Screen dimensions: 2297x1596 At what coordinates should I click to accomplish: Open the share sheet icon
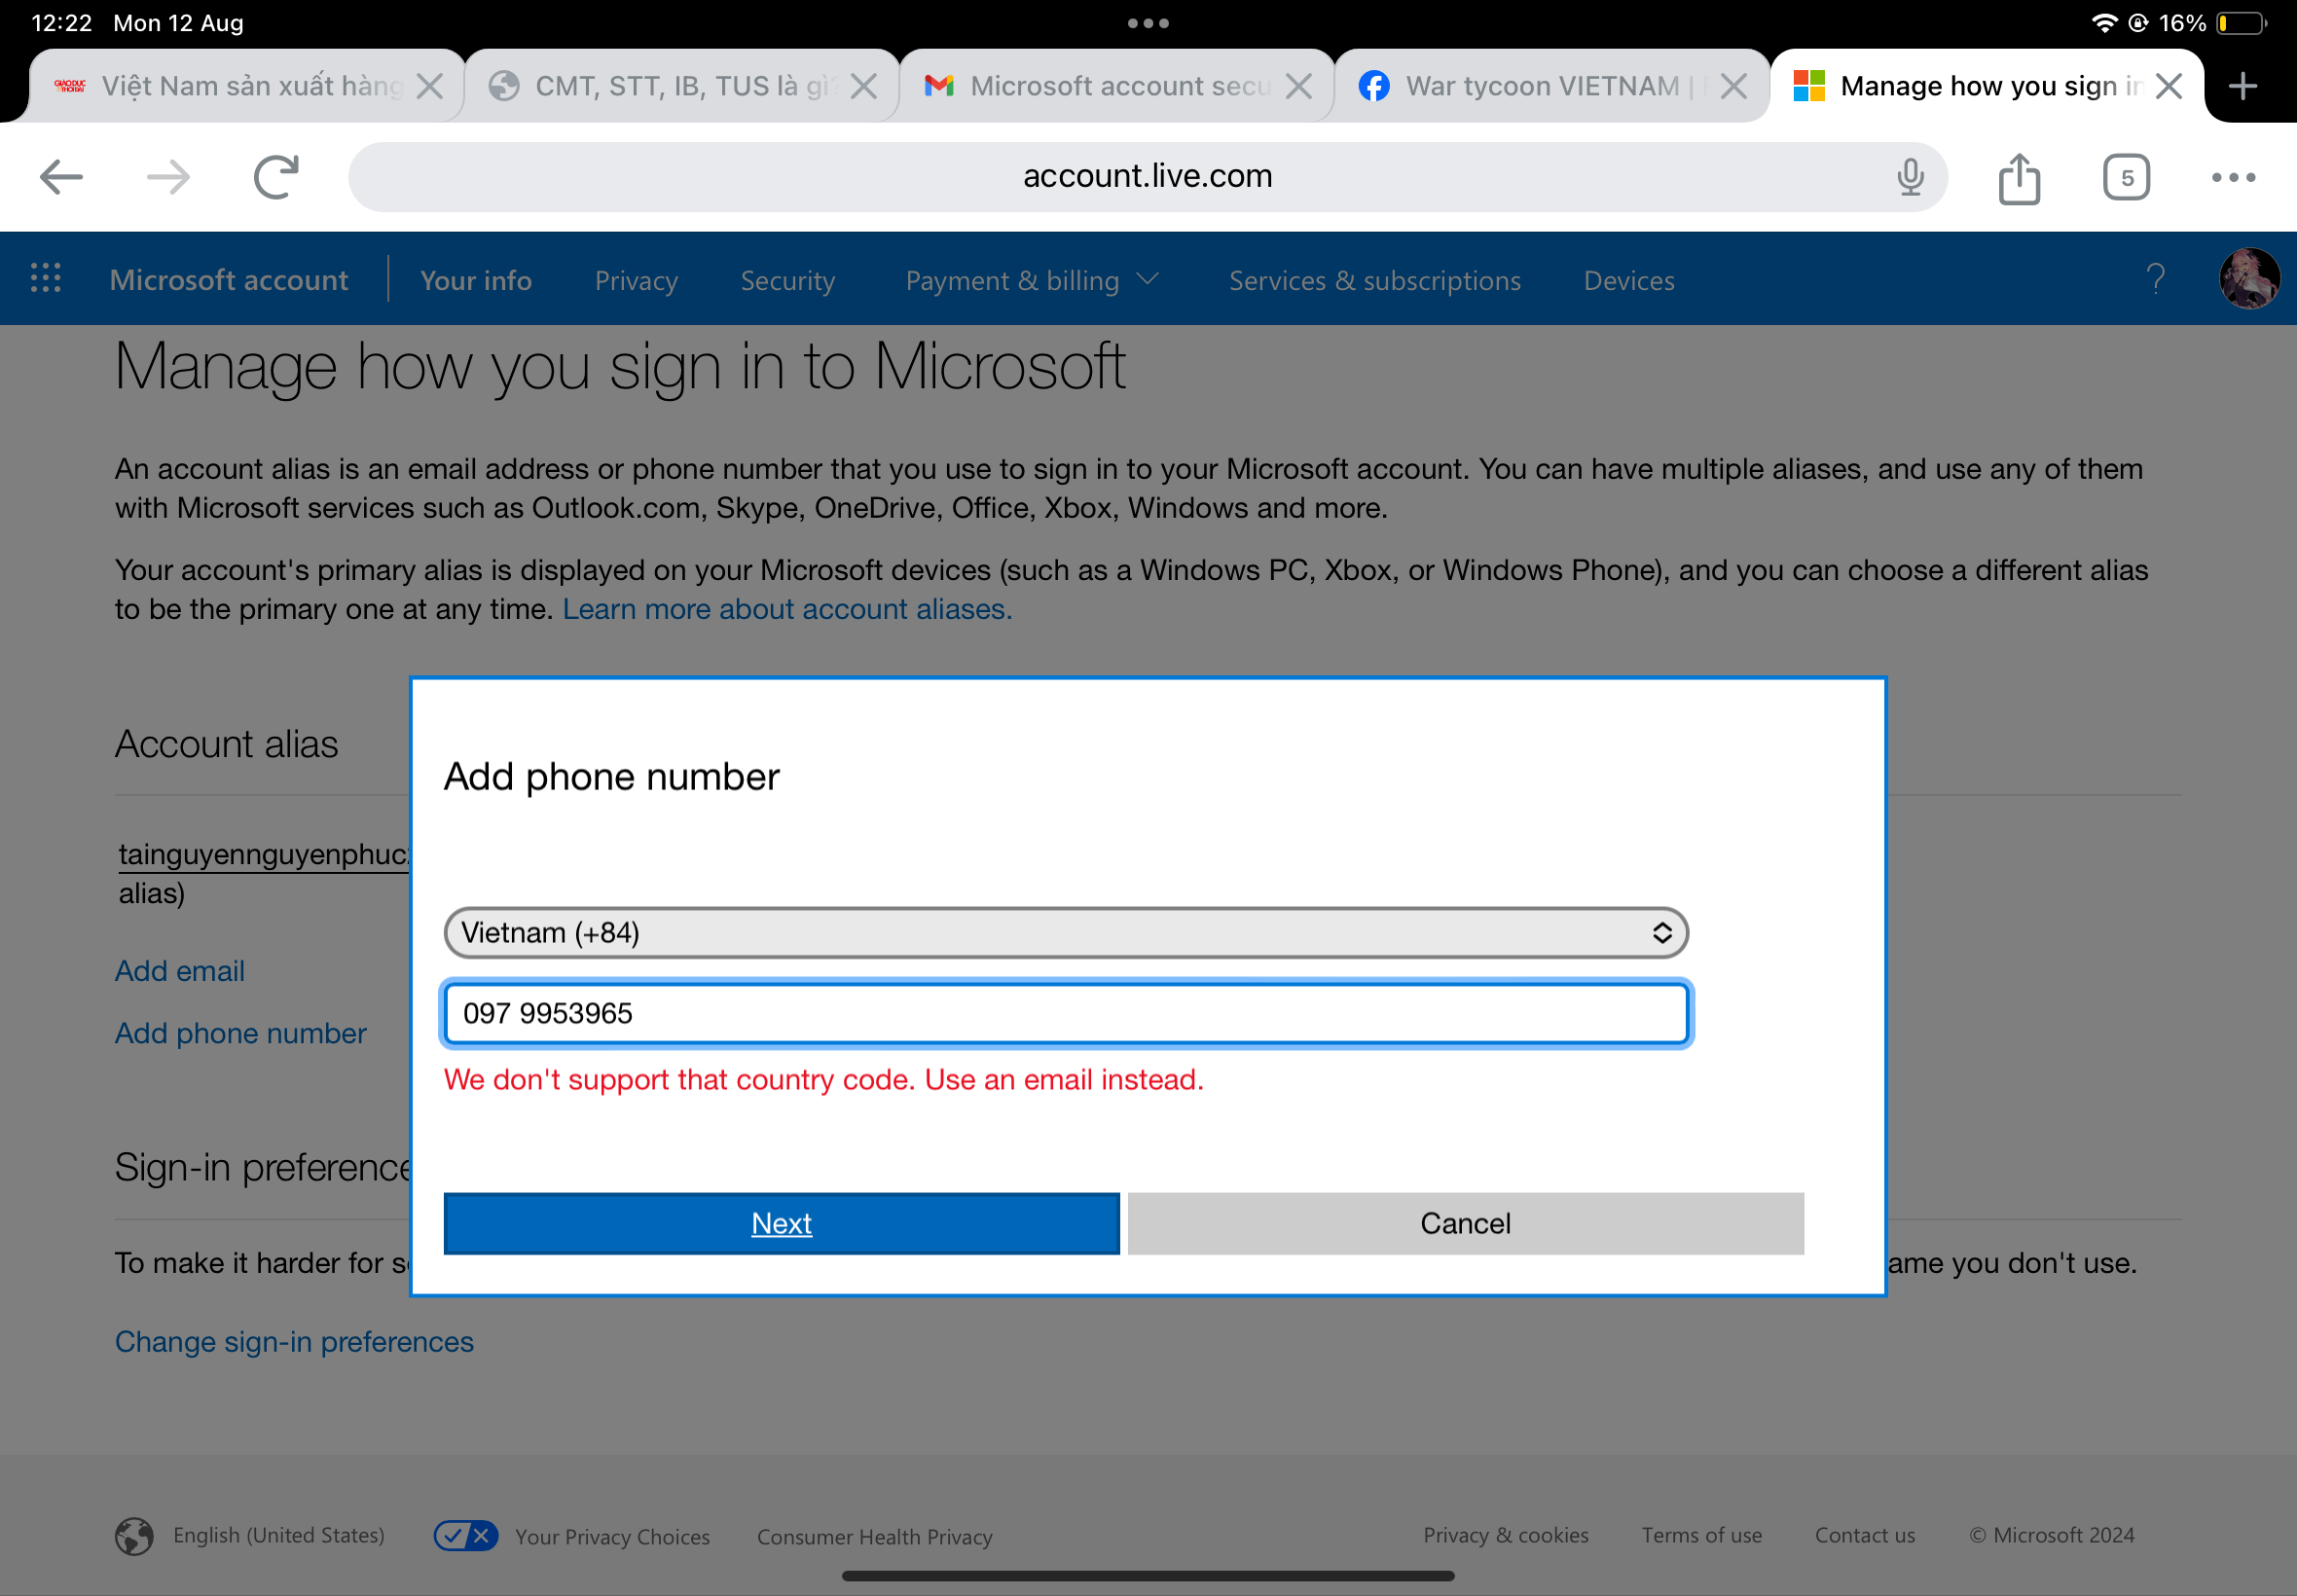[2018, 178]
